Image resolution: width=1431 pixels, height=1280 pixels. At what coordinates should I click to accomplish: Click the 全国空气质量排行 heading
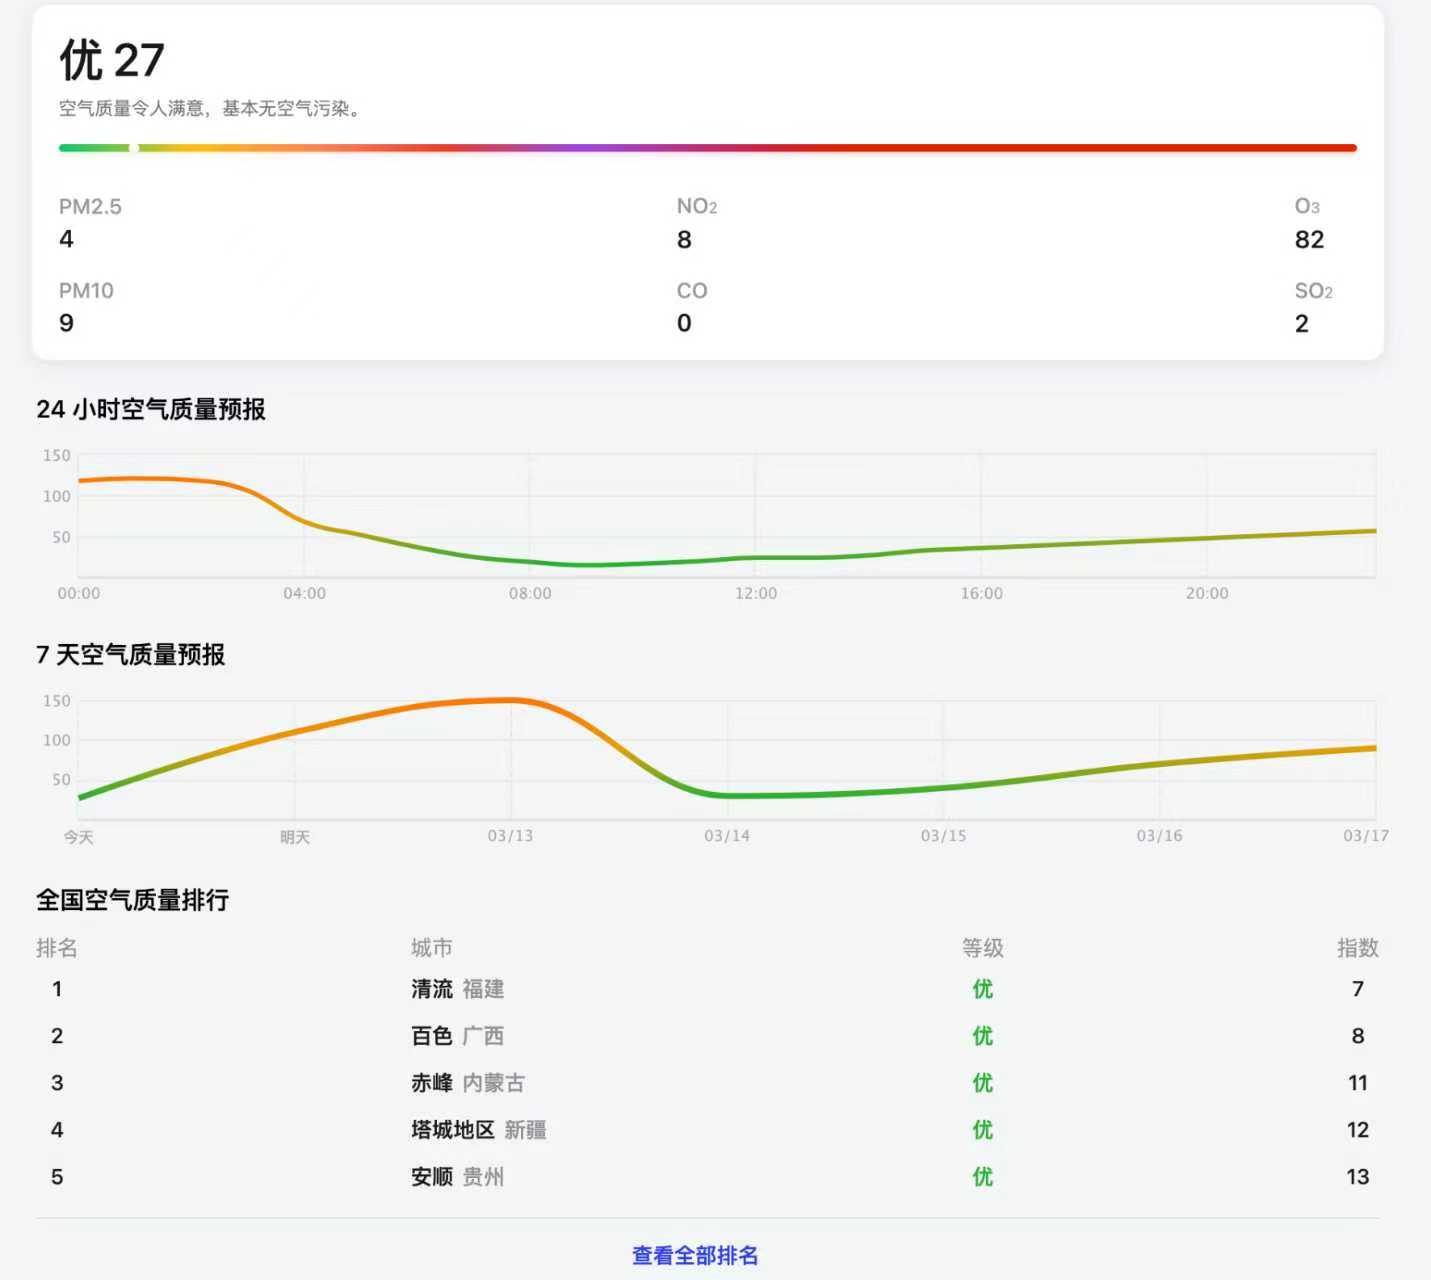[x=133, y=900]
